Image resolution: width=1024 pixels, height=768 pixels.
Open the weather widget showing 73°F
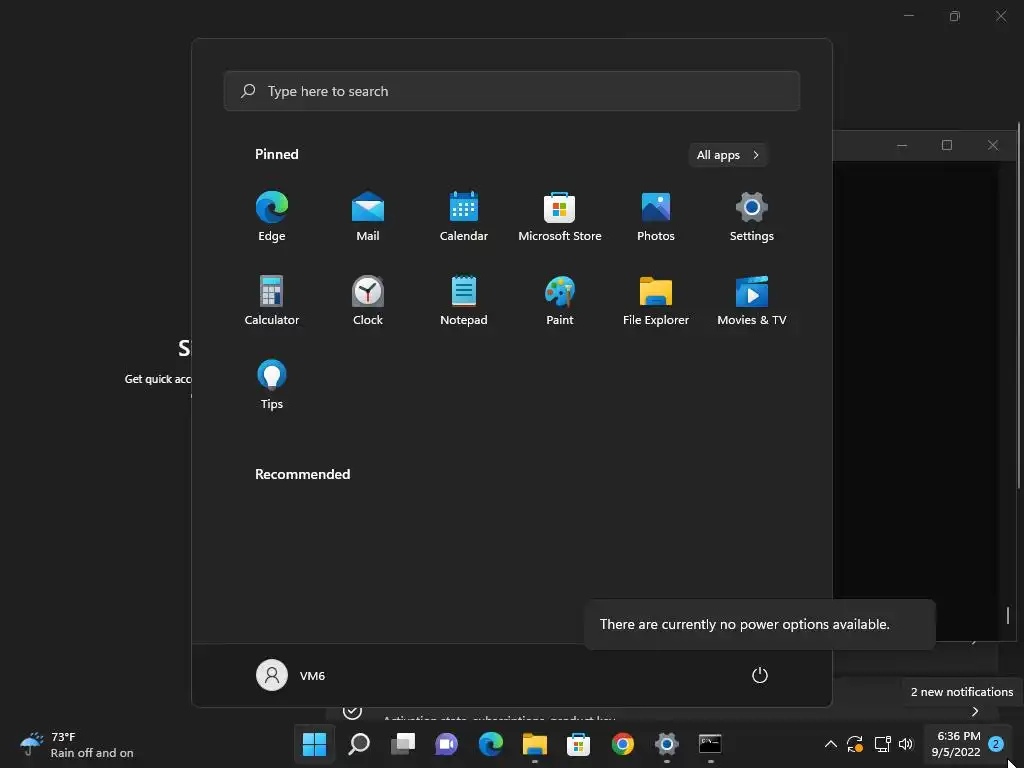tap(77, 744)
